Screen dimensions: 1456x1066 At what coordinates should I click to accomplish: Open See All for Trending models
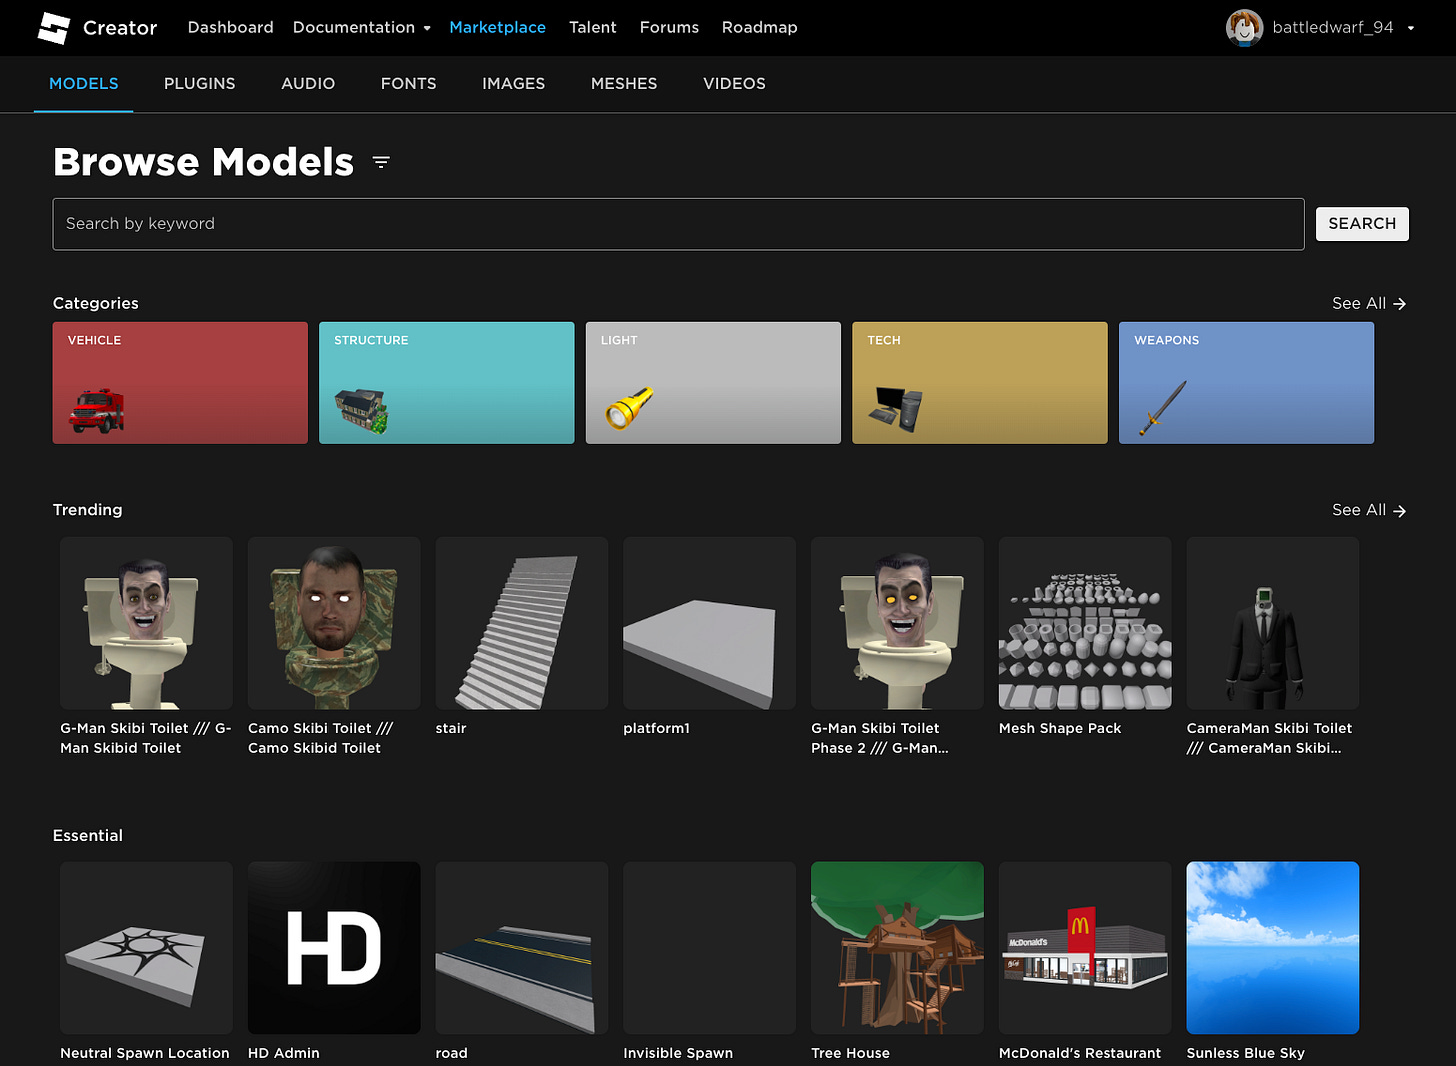tap(1368, 510)
